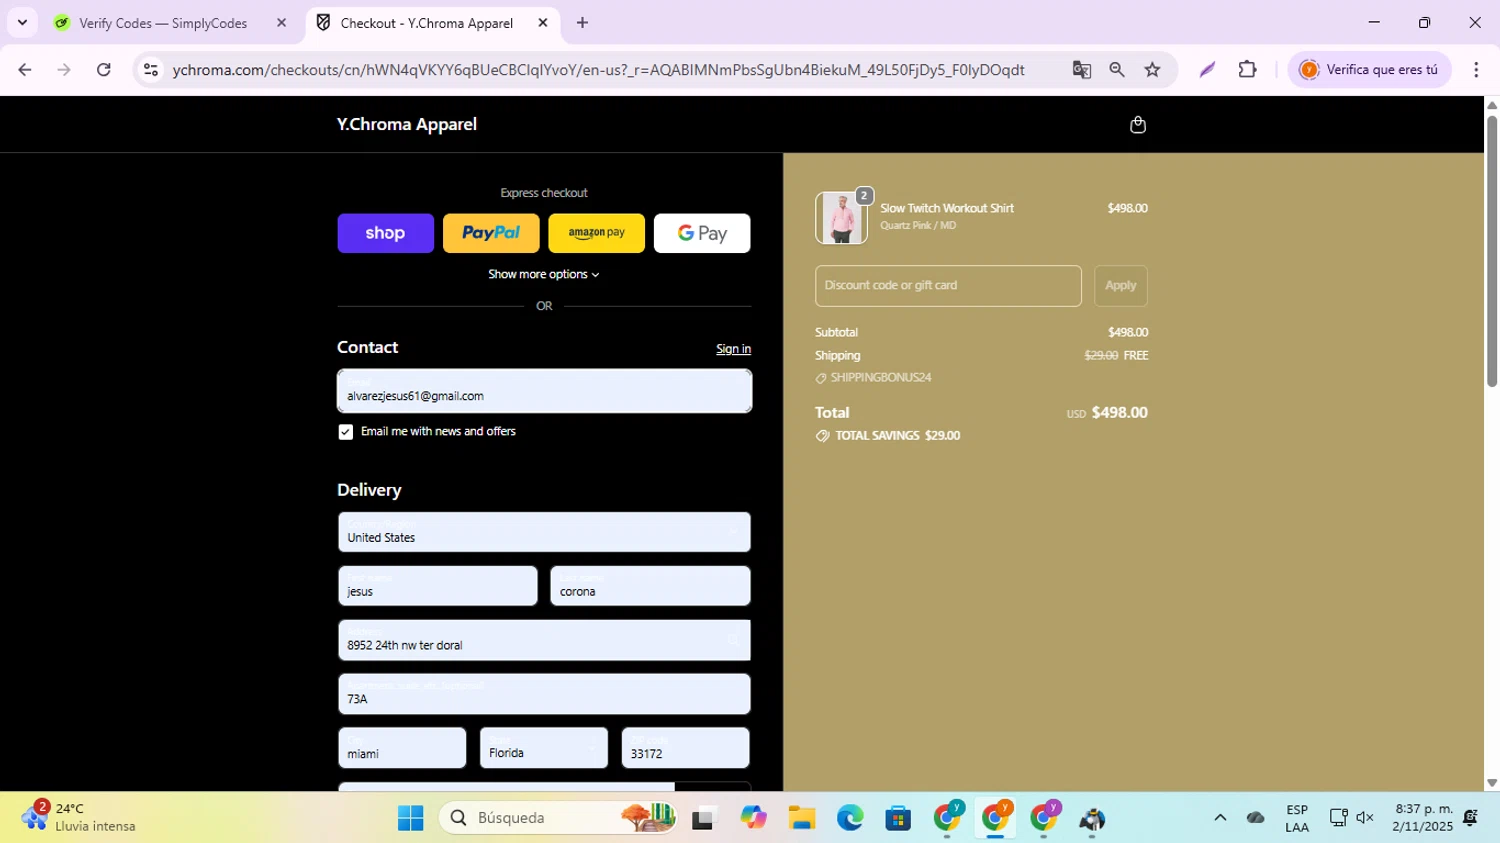The height and width of the screenshot is (843, 1500).
Task: Open the Country/Region dropdown
Action: (544, 532)
